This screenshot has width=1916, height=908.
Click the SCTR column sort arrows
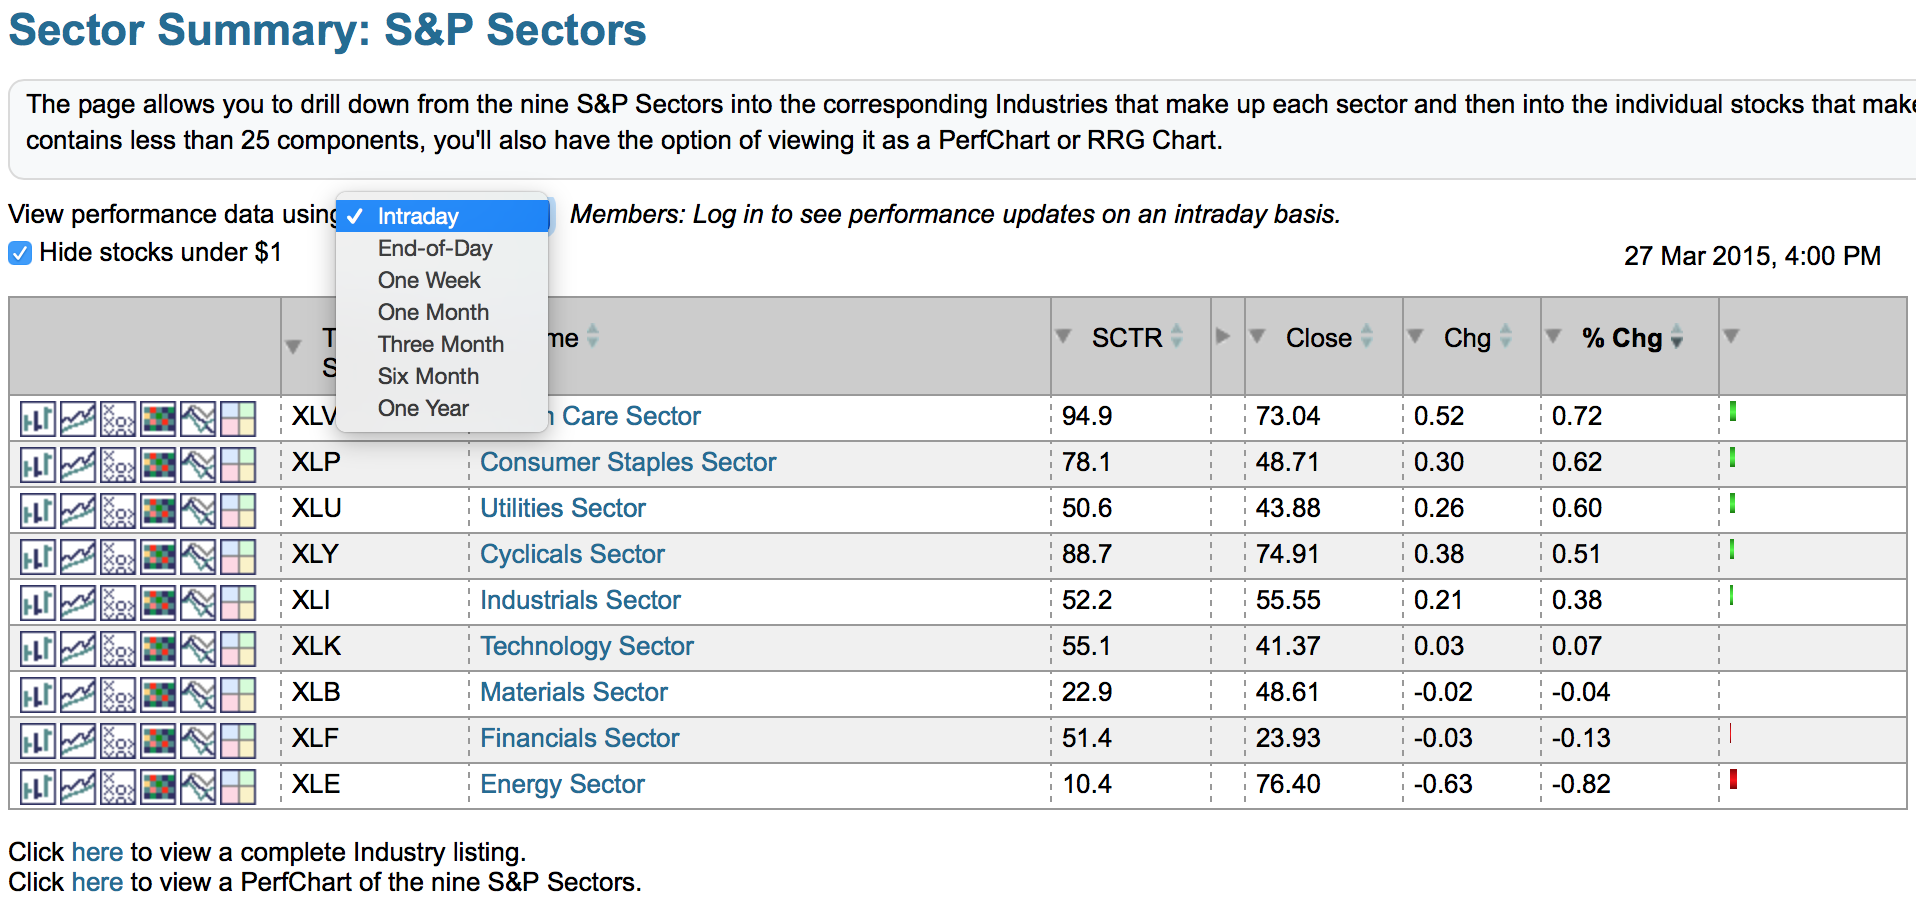tap(1177, 337)
